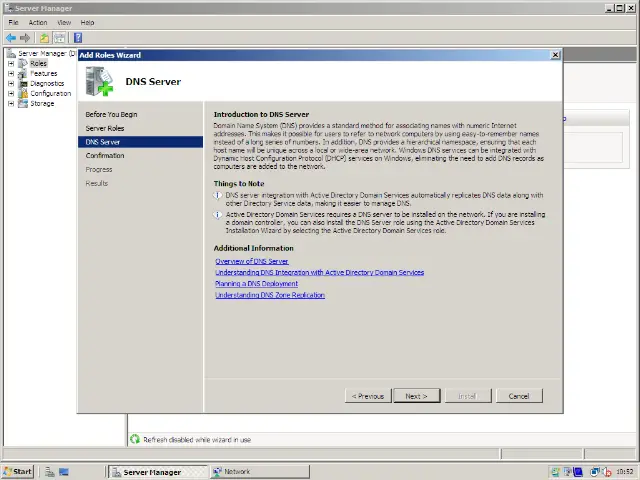Open Planning a DNS Deployment link
Image resolution: width=640 pixels, height=480 pixels.
point(256,284)
